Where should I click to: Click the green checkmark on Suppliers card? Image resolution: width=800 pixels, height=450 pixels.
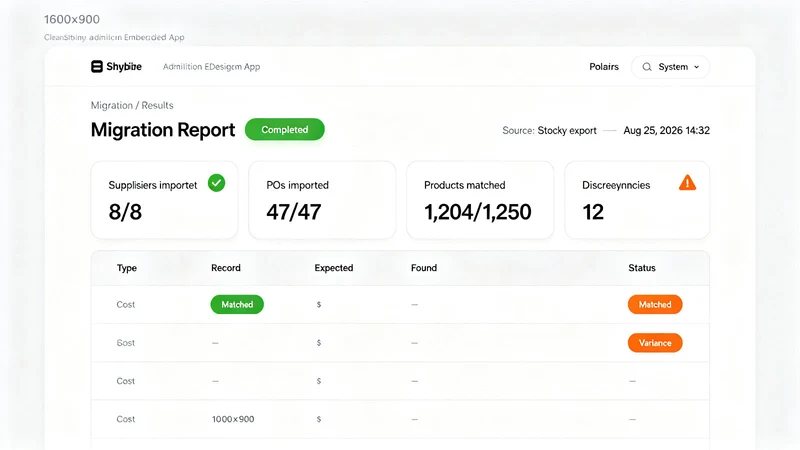[x=216, y=183]
